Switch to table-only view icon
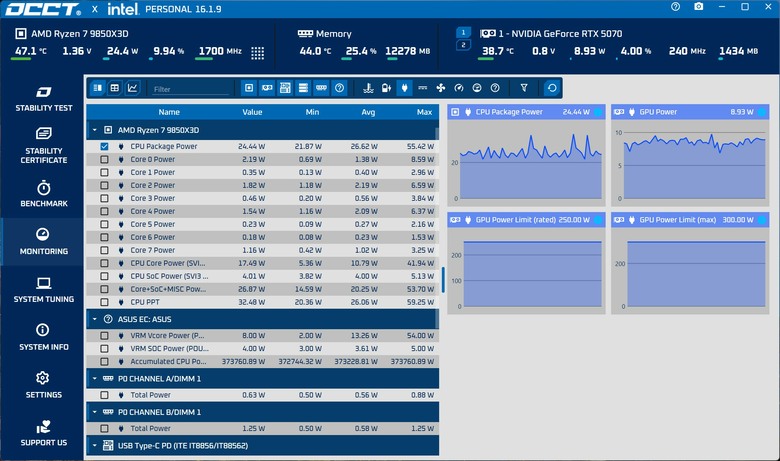780x461 pixels. pos(115,88)
